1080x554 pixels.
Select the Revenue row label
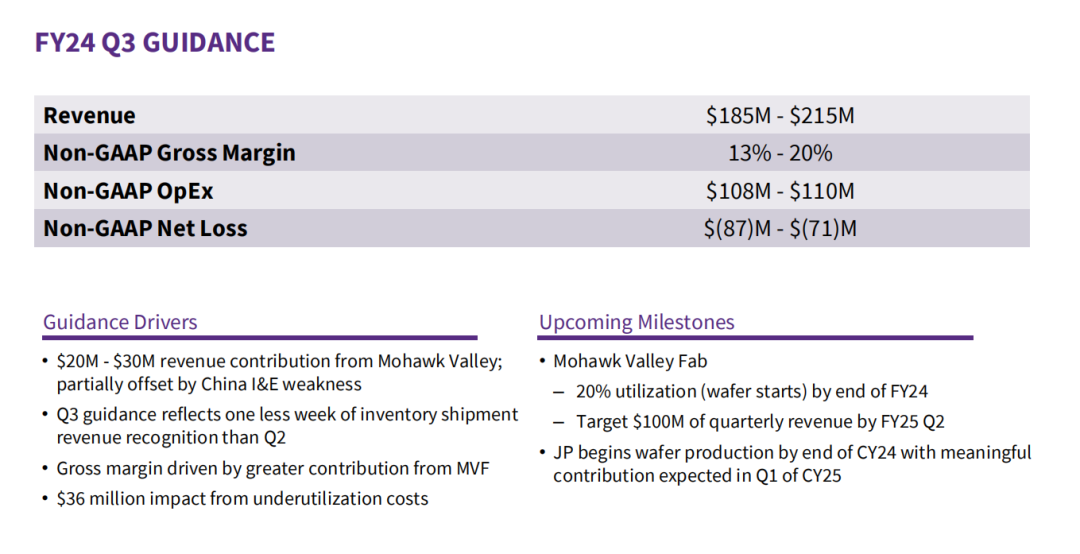coord(90,115)
